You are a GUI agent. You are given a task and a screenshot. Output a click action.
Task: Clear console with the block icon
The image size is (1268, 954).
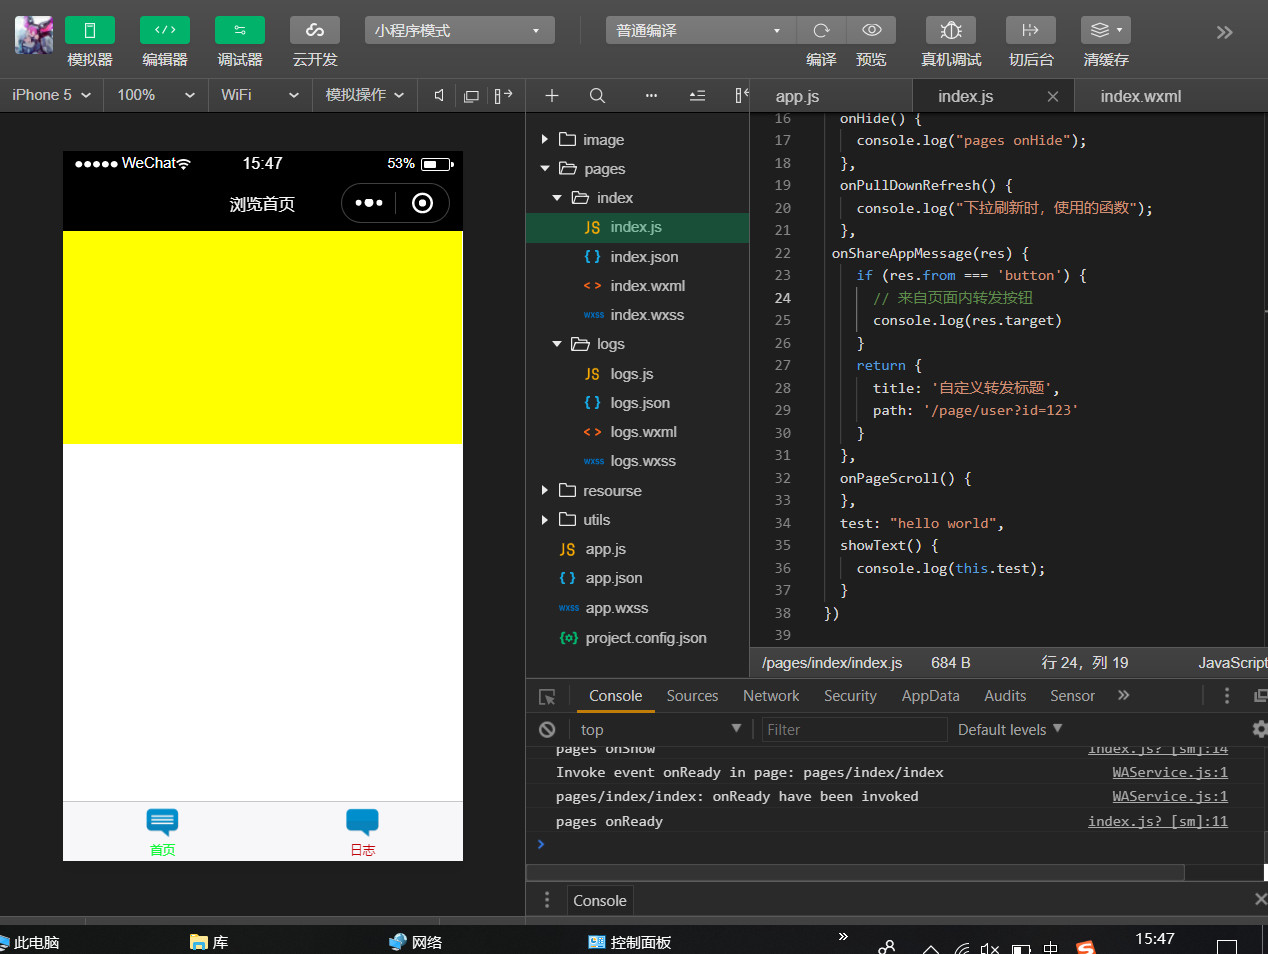pos(547,730)
